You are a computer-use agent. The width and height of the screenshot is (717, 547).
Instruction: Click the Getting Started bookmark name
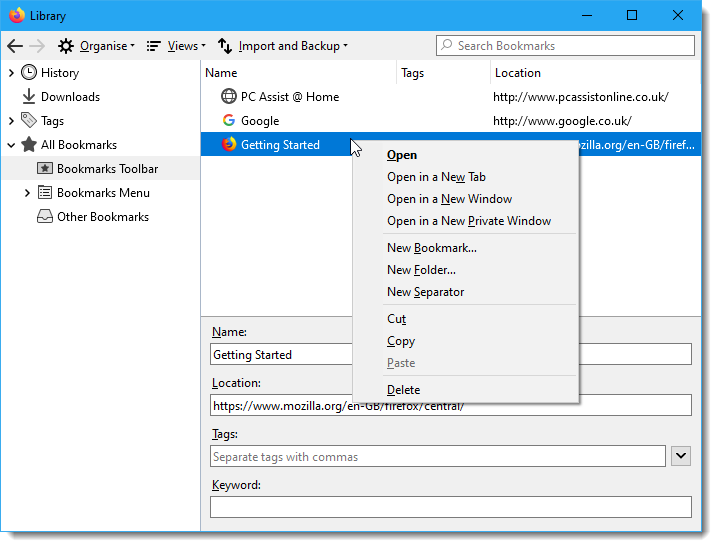click(x=280, y=145)
